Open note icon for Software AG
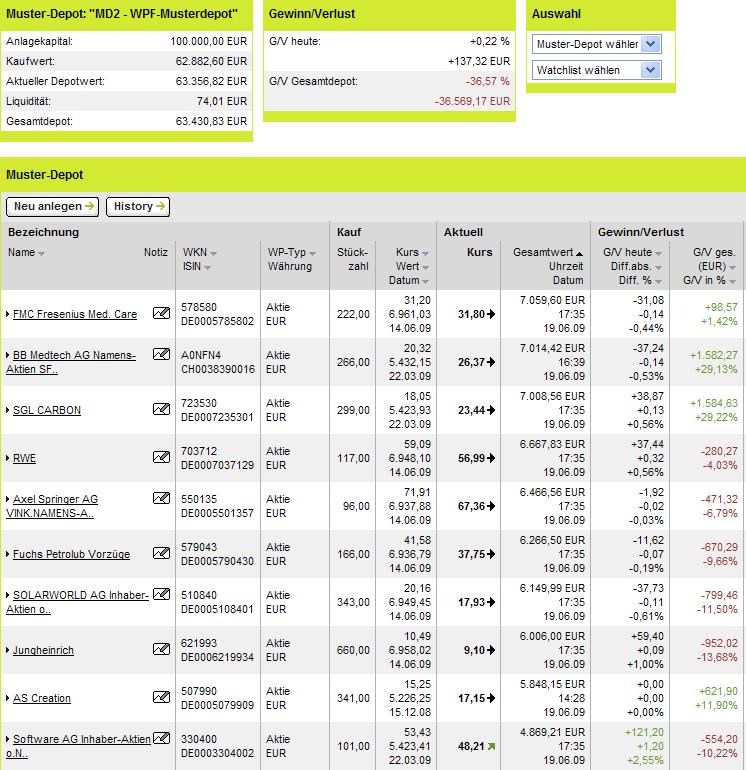 pos(161,738)
